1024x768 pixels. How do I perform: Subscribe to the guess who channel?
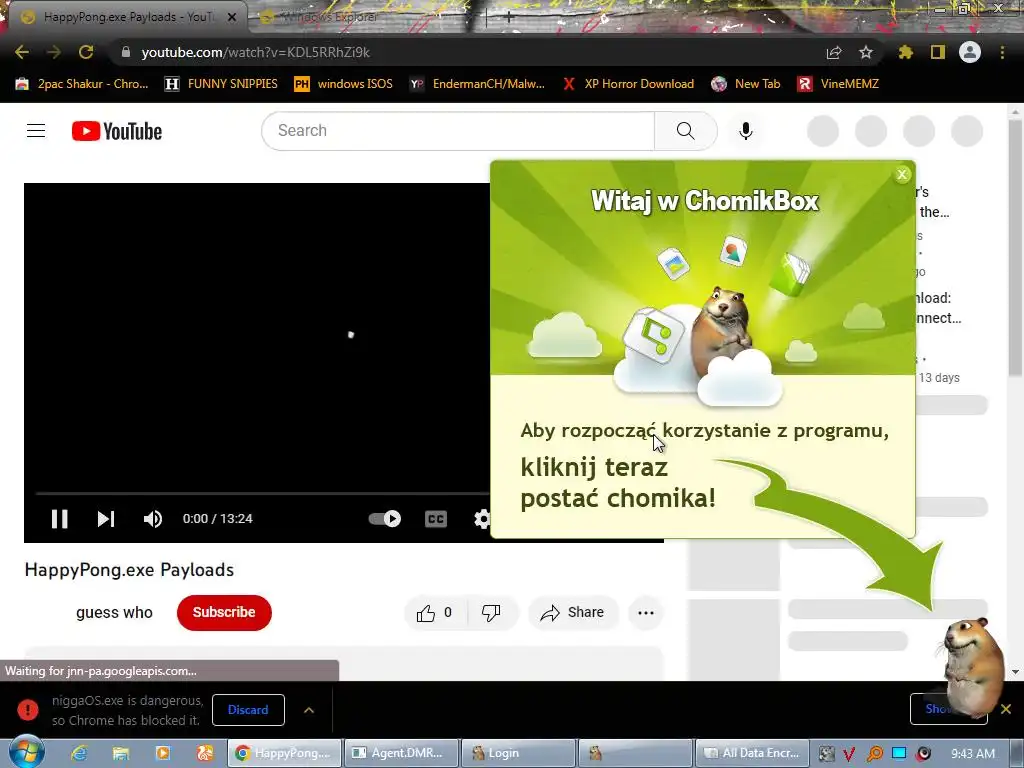pos(224,613)
